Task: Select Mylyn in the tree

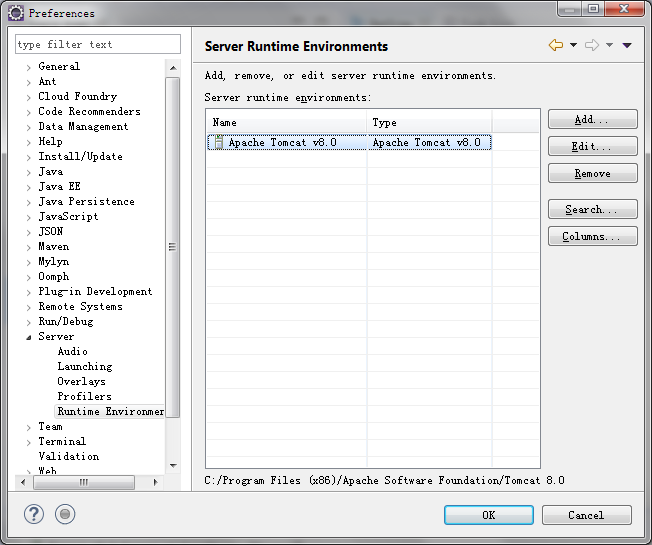Action: 54,261
